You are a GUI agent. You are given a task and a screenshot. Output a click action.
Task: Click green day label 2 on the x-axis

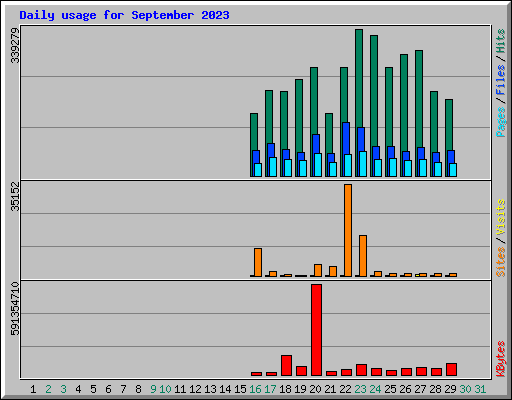coord(48,389)
